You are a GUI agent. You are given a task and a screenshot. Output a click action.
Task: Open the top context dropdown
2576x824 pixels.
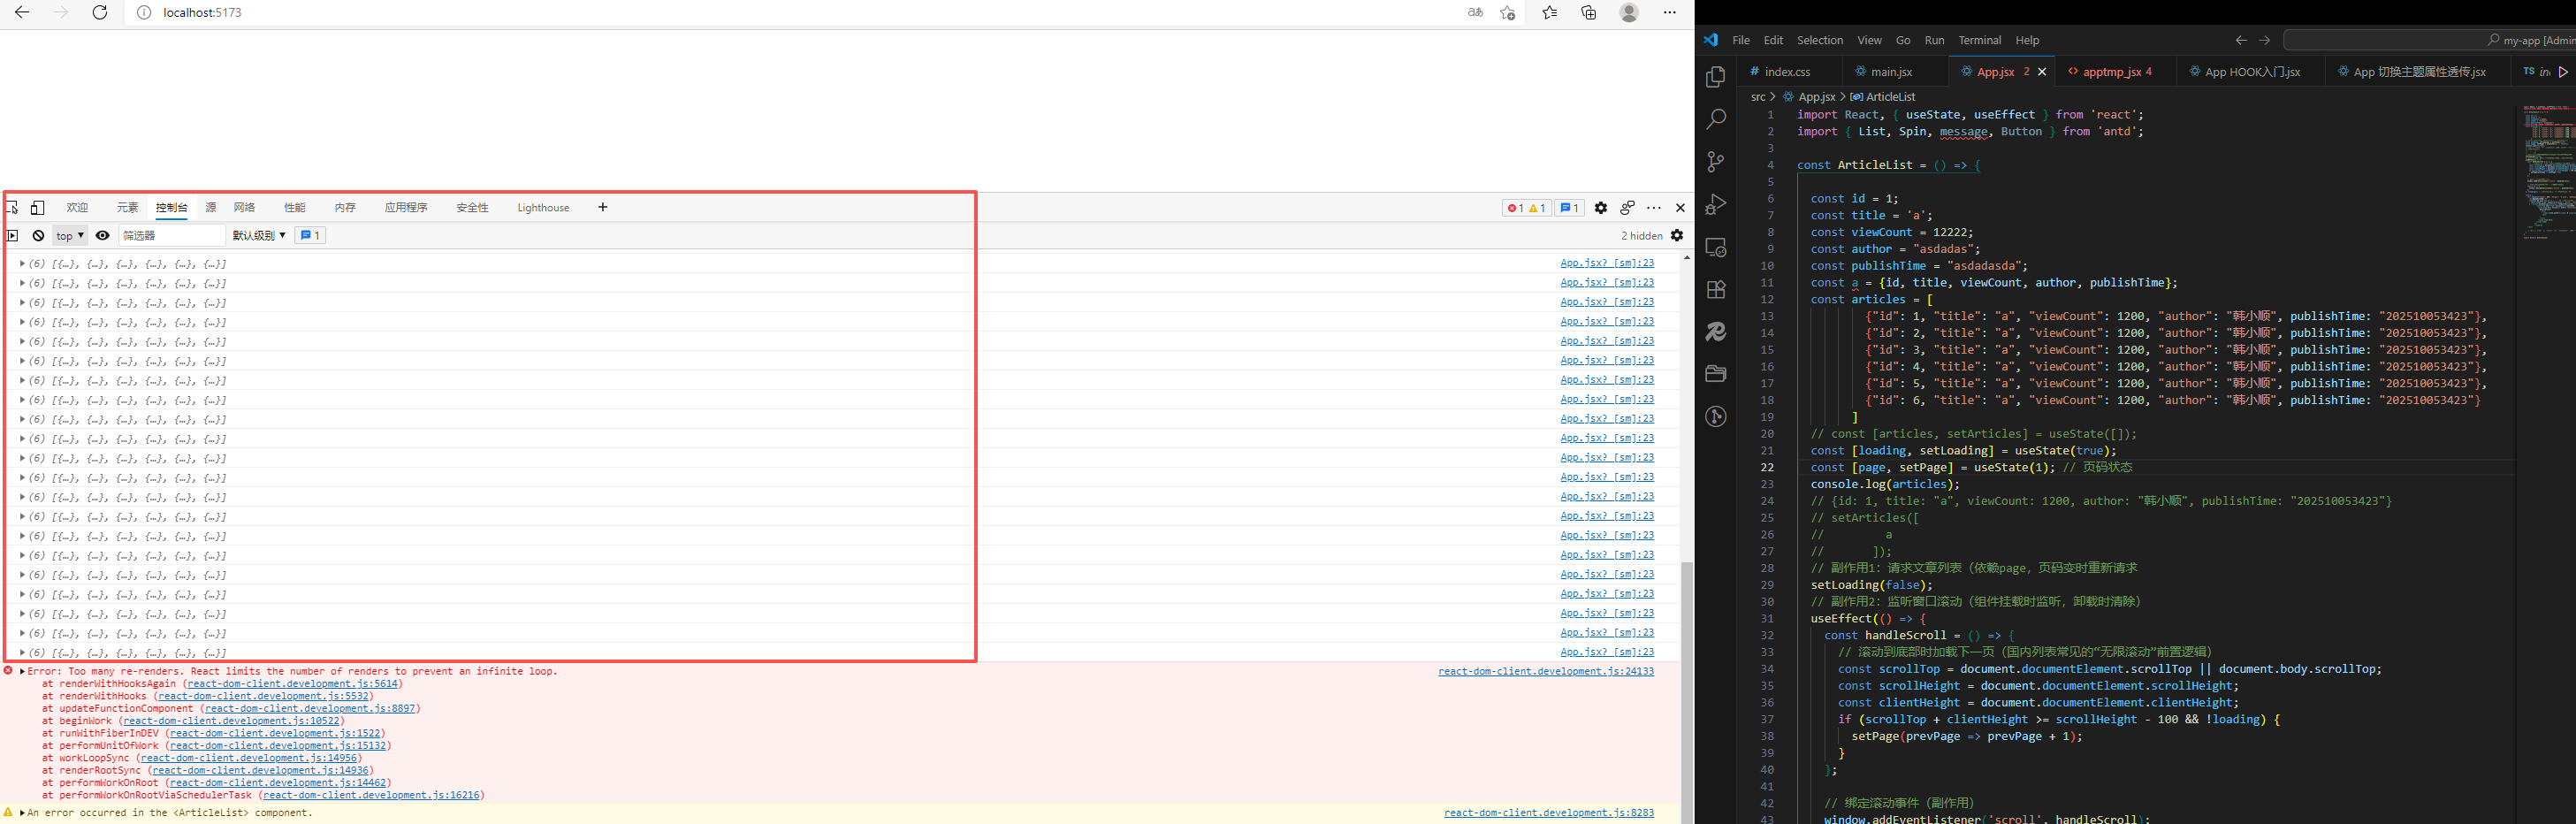[70, 236]
